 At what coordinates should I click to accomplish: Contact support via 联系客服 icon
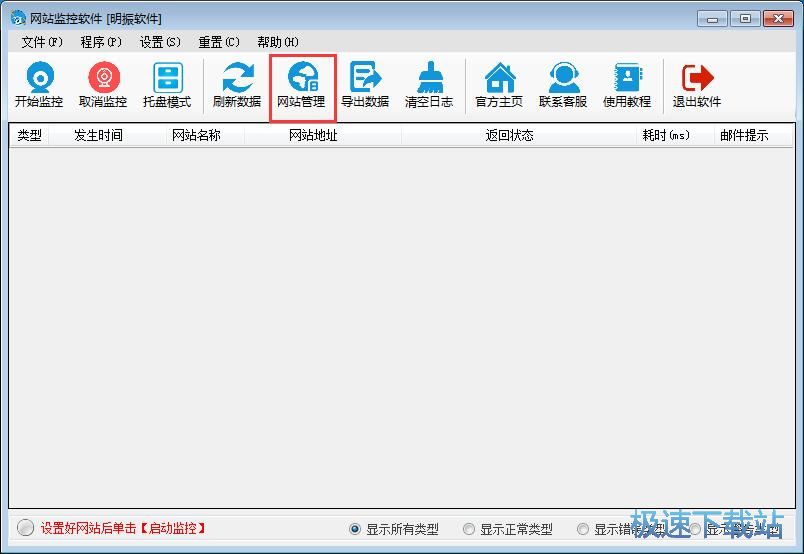click(x=563, y=85)
